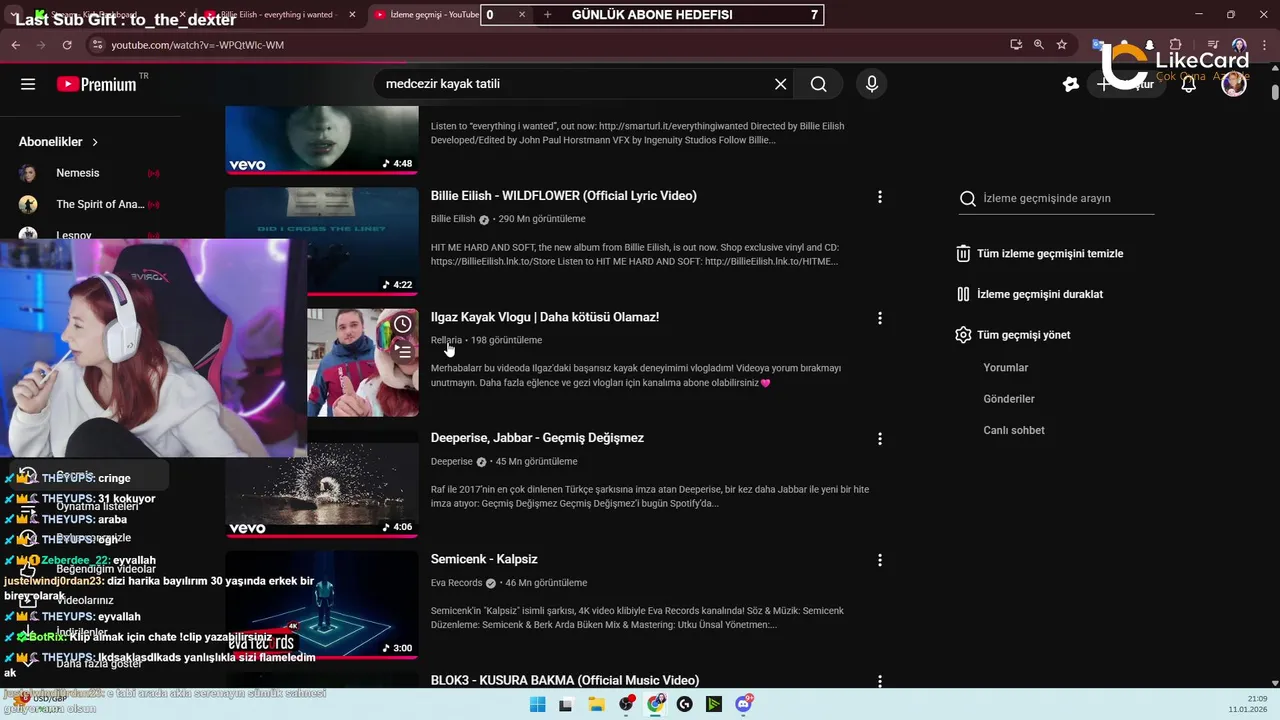The width and height of the screenshot is (1280, 720).
Task: Open Semicenk Kalpsiz video thumbnail
Action: coord(322,605)
